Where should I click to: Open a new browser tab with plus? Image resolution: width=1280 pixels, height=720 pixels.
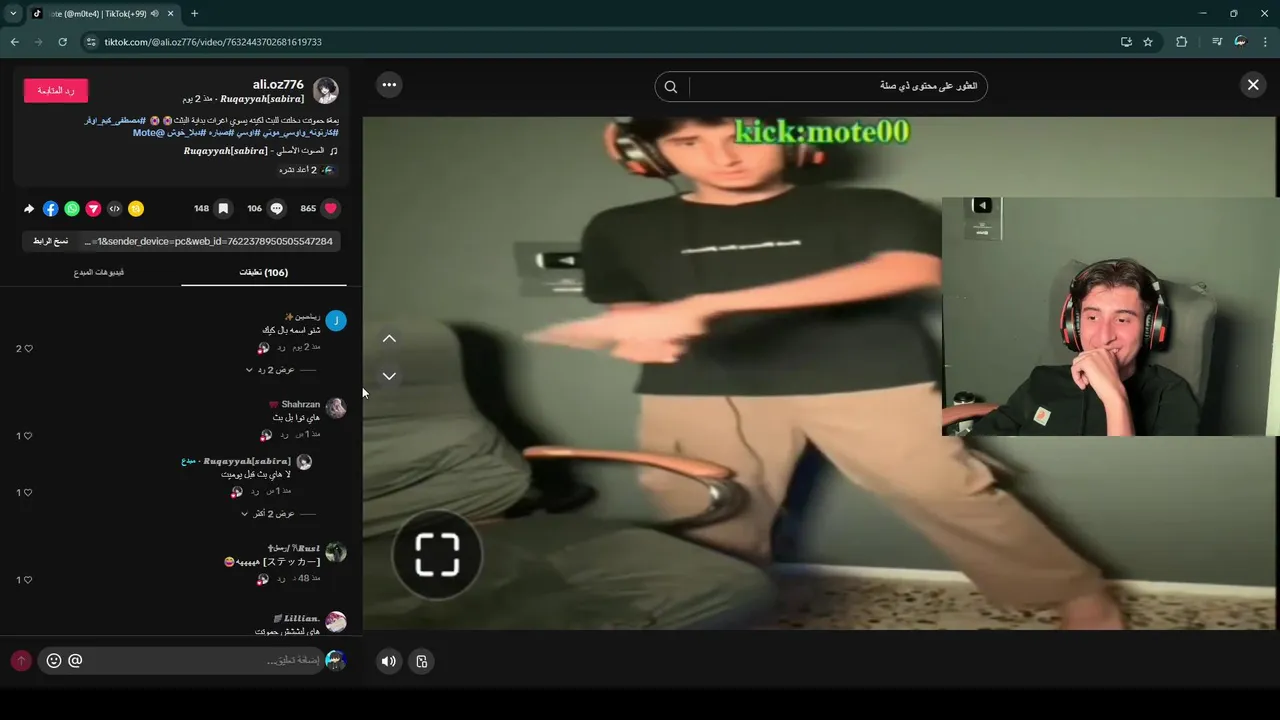pyautogui.click(x=194, y=14)
